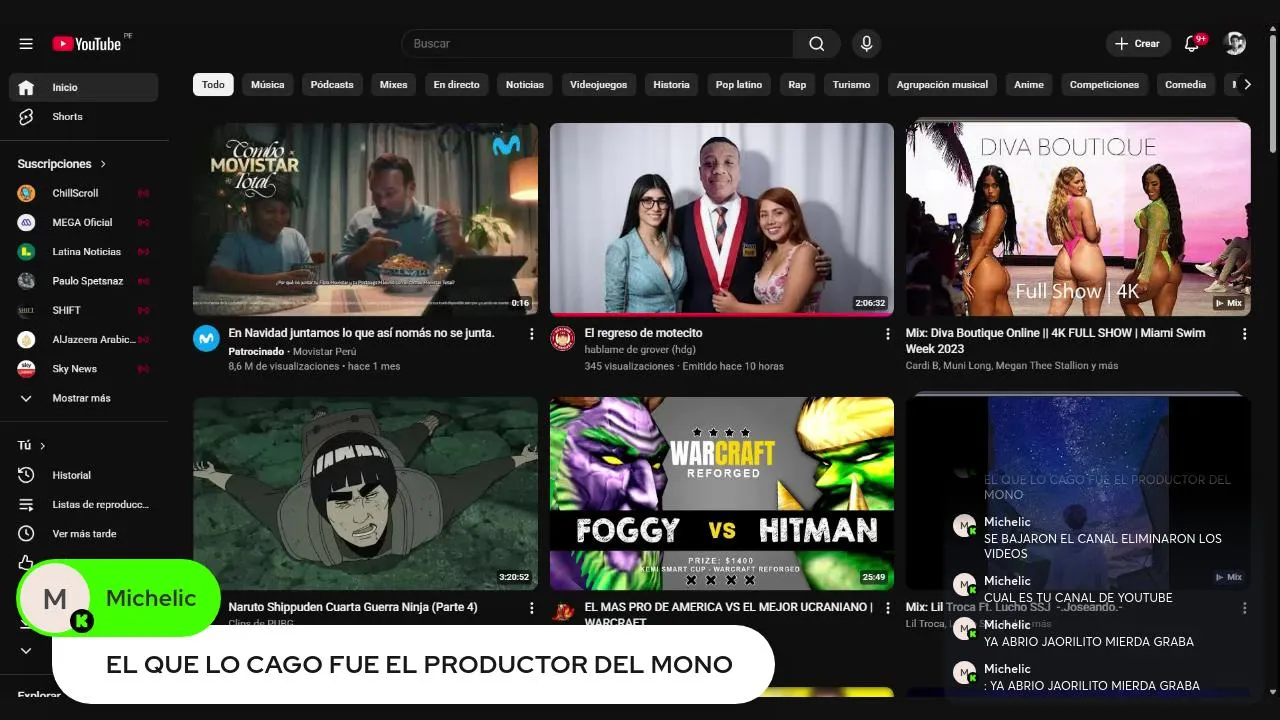Screen dimensions: 1280x720
Task: Open Latina Noticias subscription channel
Action: tap(84, 251)
